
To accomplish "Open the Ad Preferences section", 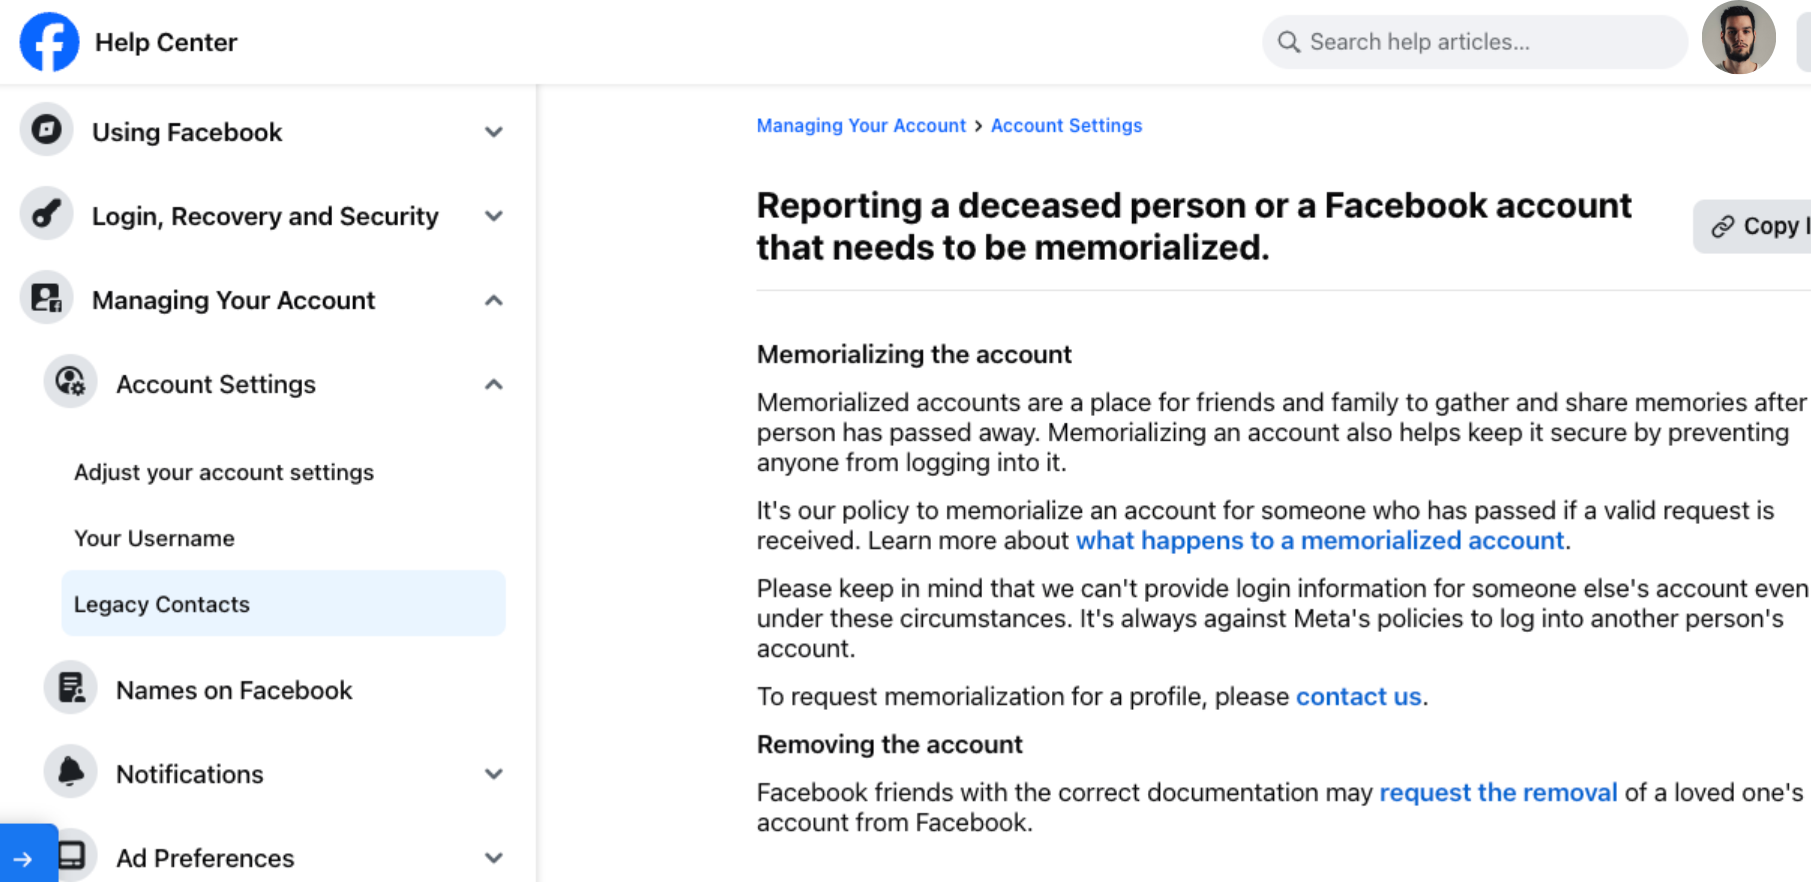I will tap(205, 858).
